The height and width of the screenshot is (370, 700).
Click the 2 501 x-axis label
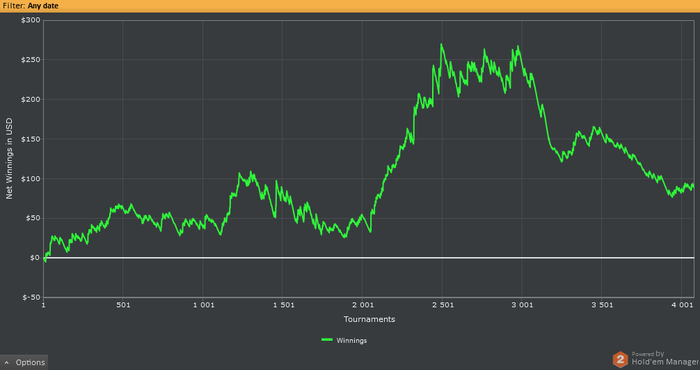(442, 305)
